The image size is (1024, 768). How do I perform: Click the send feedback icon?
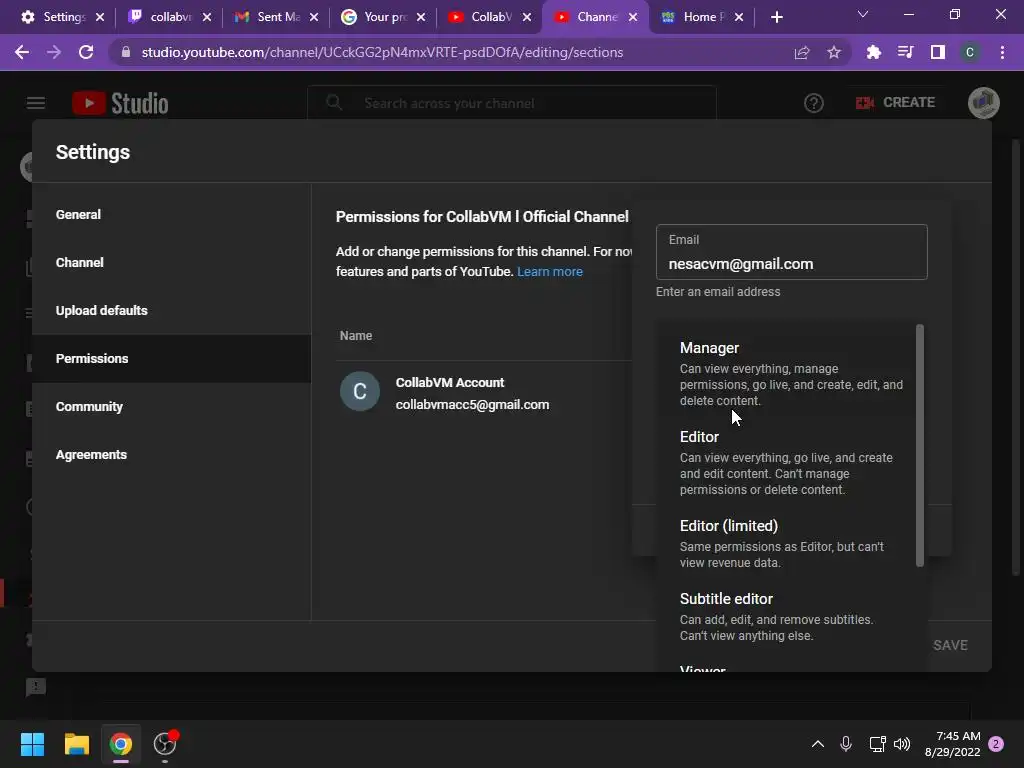(x=36, y=686)
